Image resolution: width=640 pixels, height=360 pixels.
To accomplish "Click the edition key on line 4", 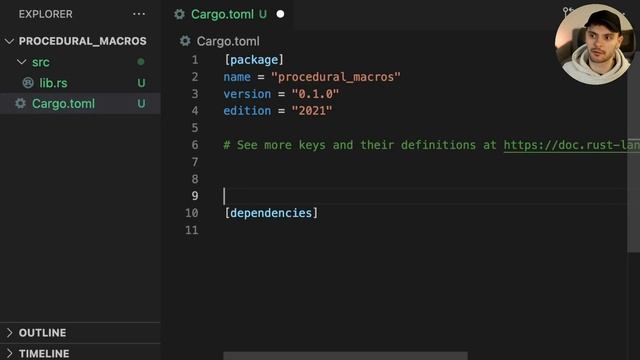I will (247, 111).
